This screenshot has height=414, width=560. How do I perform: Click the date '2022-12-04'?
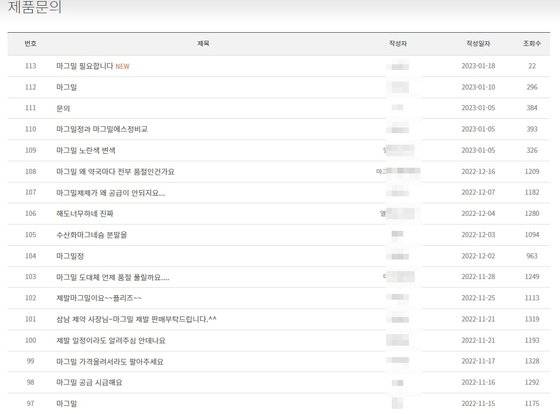point(478,214)
